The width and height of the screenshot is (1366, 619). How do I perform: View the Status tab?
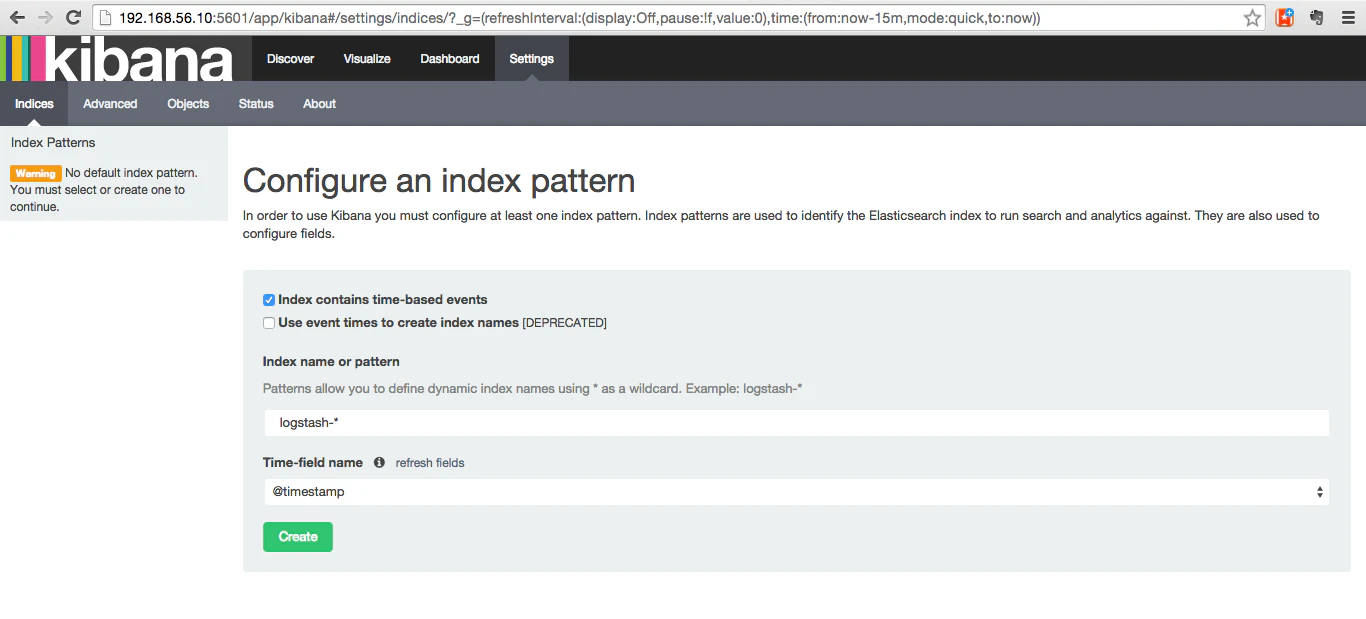256,104
